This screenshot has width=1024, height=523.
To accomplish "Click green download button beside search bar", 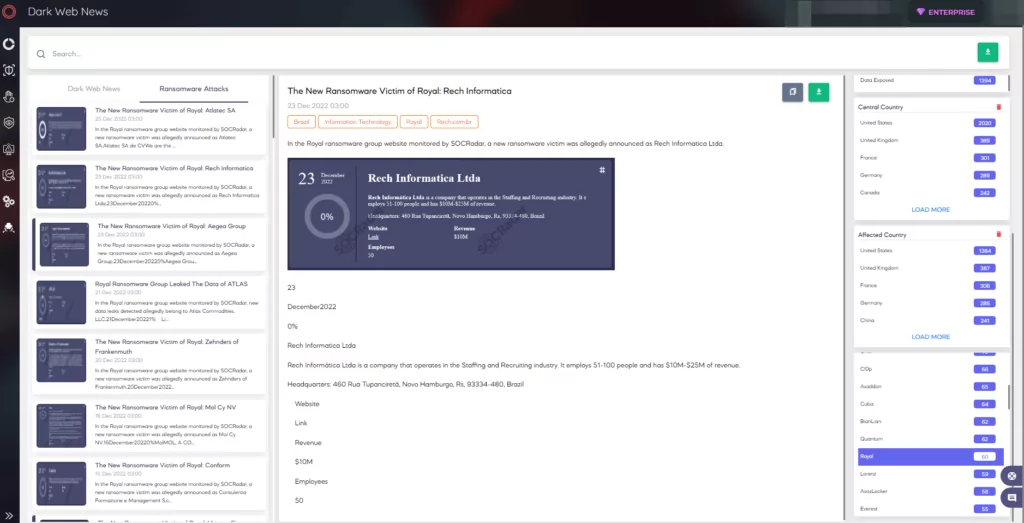I will click(x=987, y=52).
